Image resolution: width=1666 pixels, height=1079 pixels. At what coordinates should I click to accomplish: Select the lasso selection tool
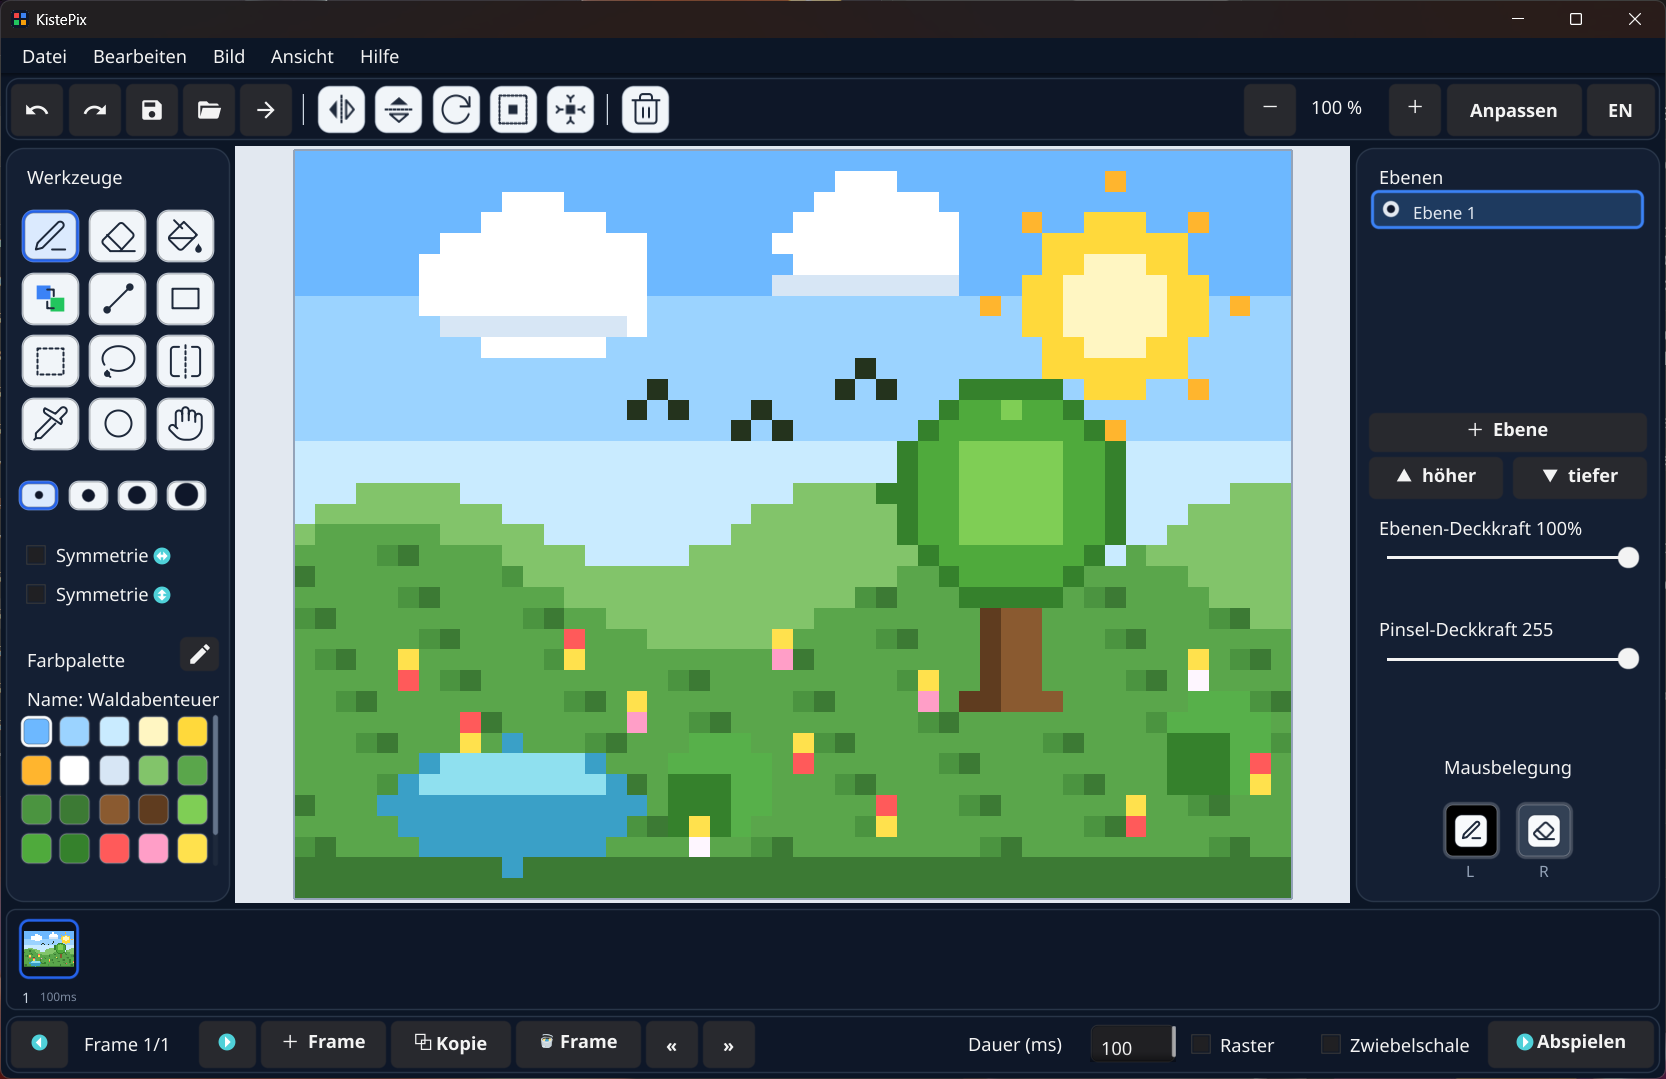coord(118,361)
